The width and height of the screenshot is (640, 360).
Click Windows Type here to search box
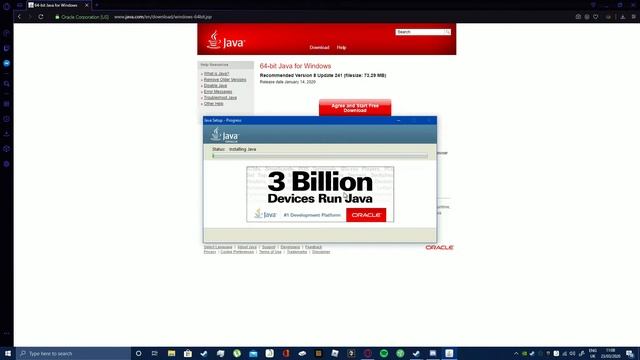[x=73, y=353]
